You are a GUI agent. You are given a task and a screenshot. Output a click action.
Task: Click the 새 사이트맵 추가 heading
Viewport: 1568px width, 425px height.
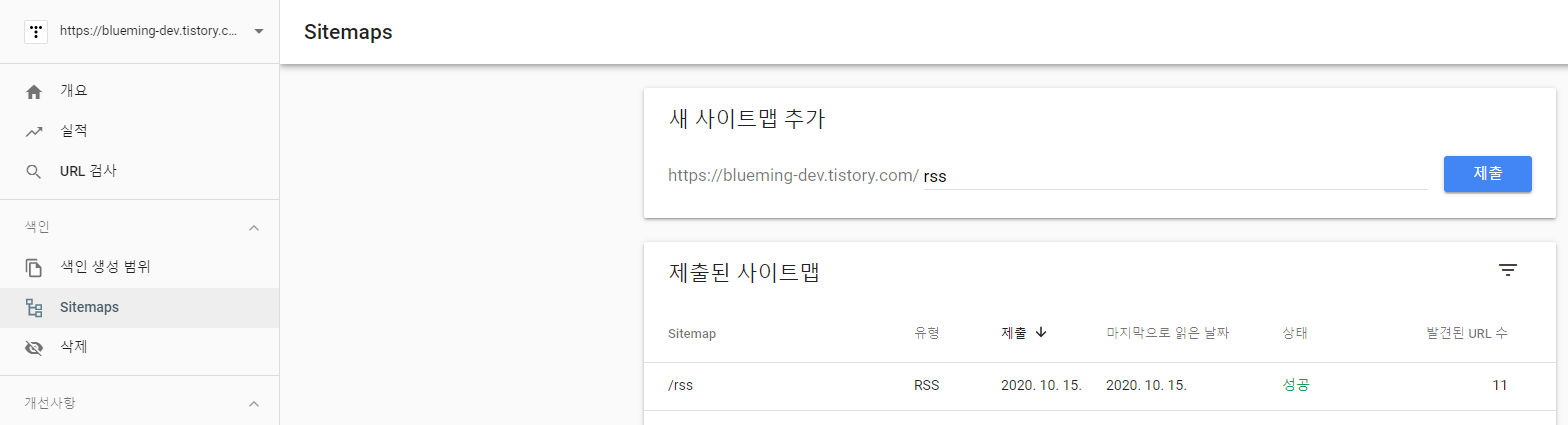(746, 119)
